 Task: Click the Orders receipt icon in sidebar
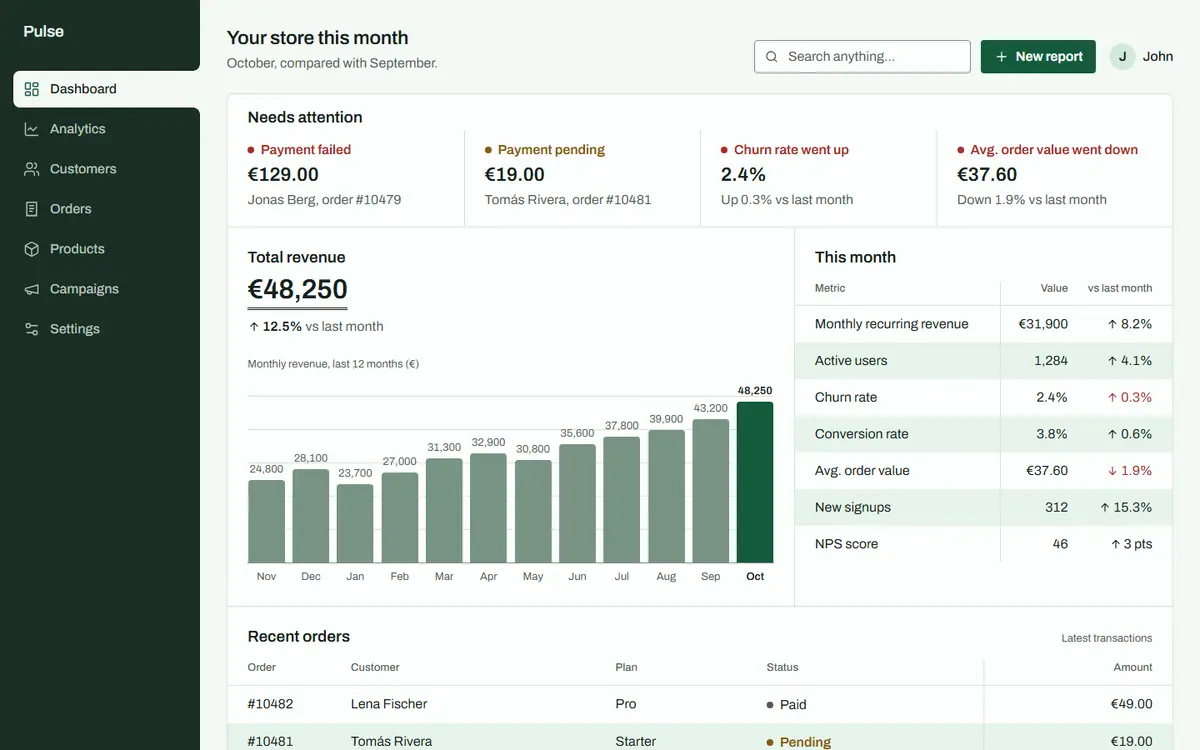coord(32,209)
